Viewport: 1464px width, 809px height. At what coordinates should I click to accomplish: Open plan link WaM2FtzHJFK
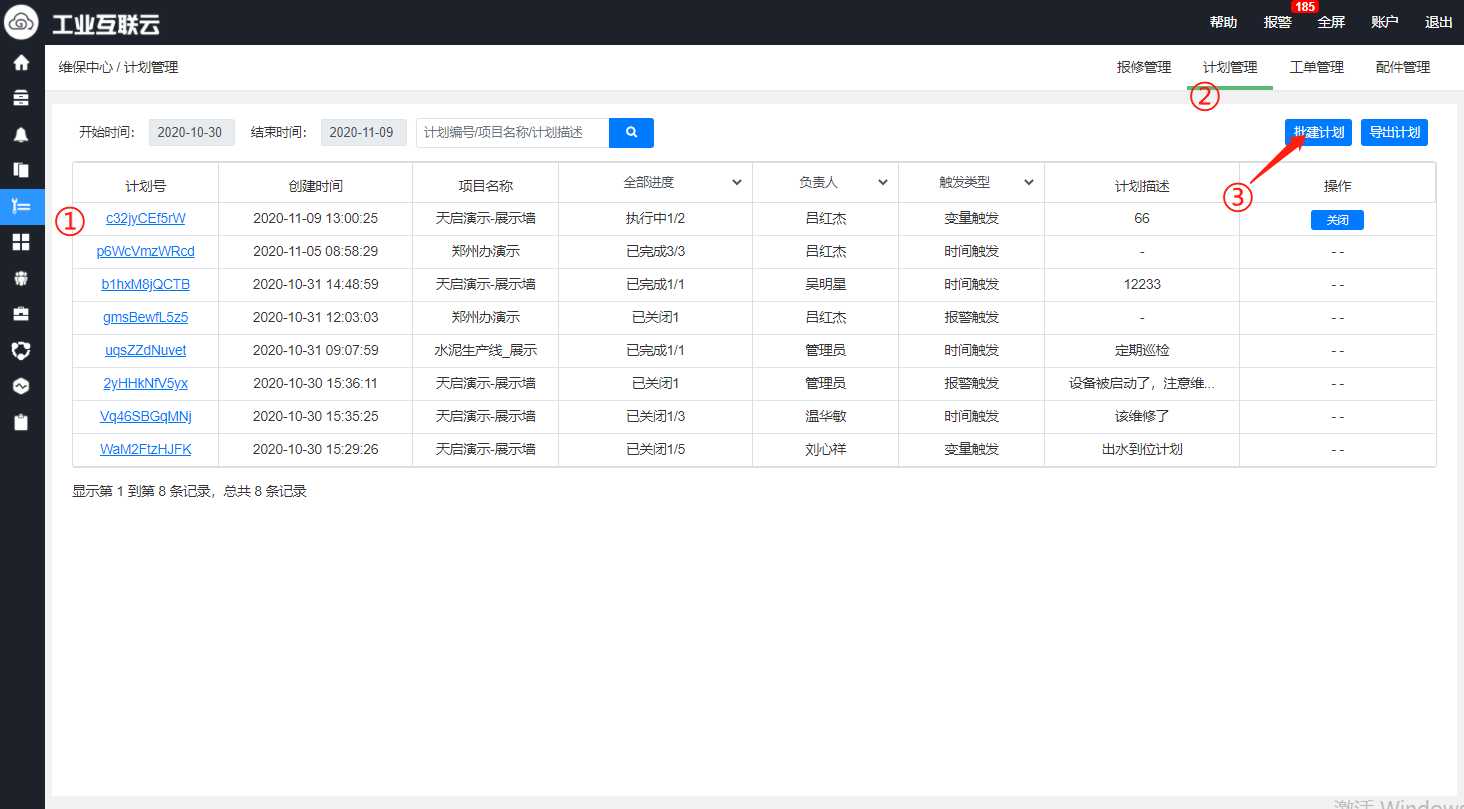146,450
